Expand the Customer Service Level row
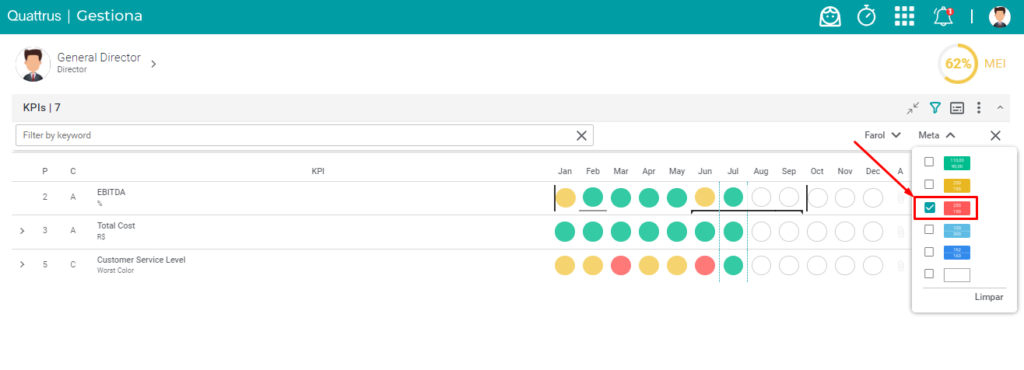The width and height of the screenshot is (1024, 370). 22,265
